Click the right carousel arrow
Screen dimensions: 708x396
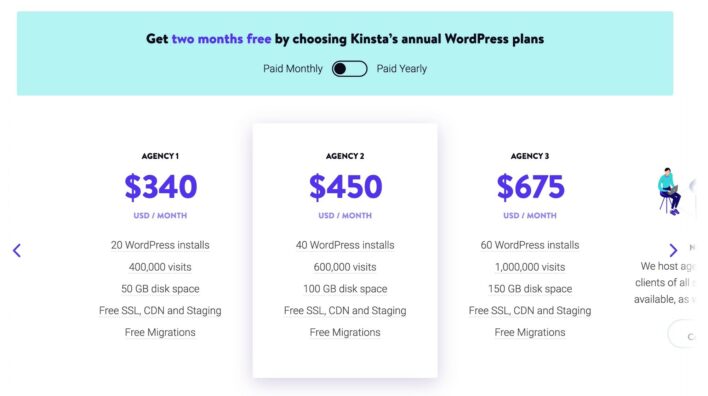tap(673, 250)
